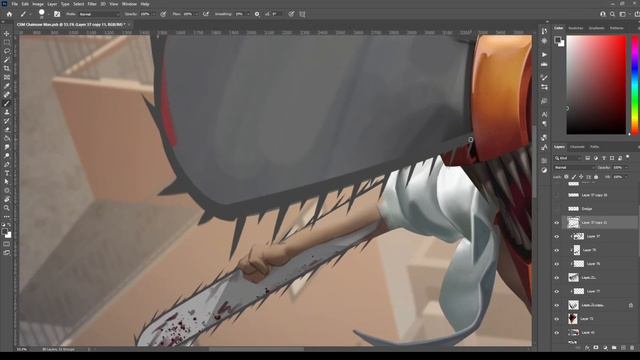Click the edit toolbar three dots icon
This screenshot has width=640, height=360.
click(x=7, y=217)
